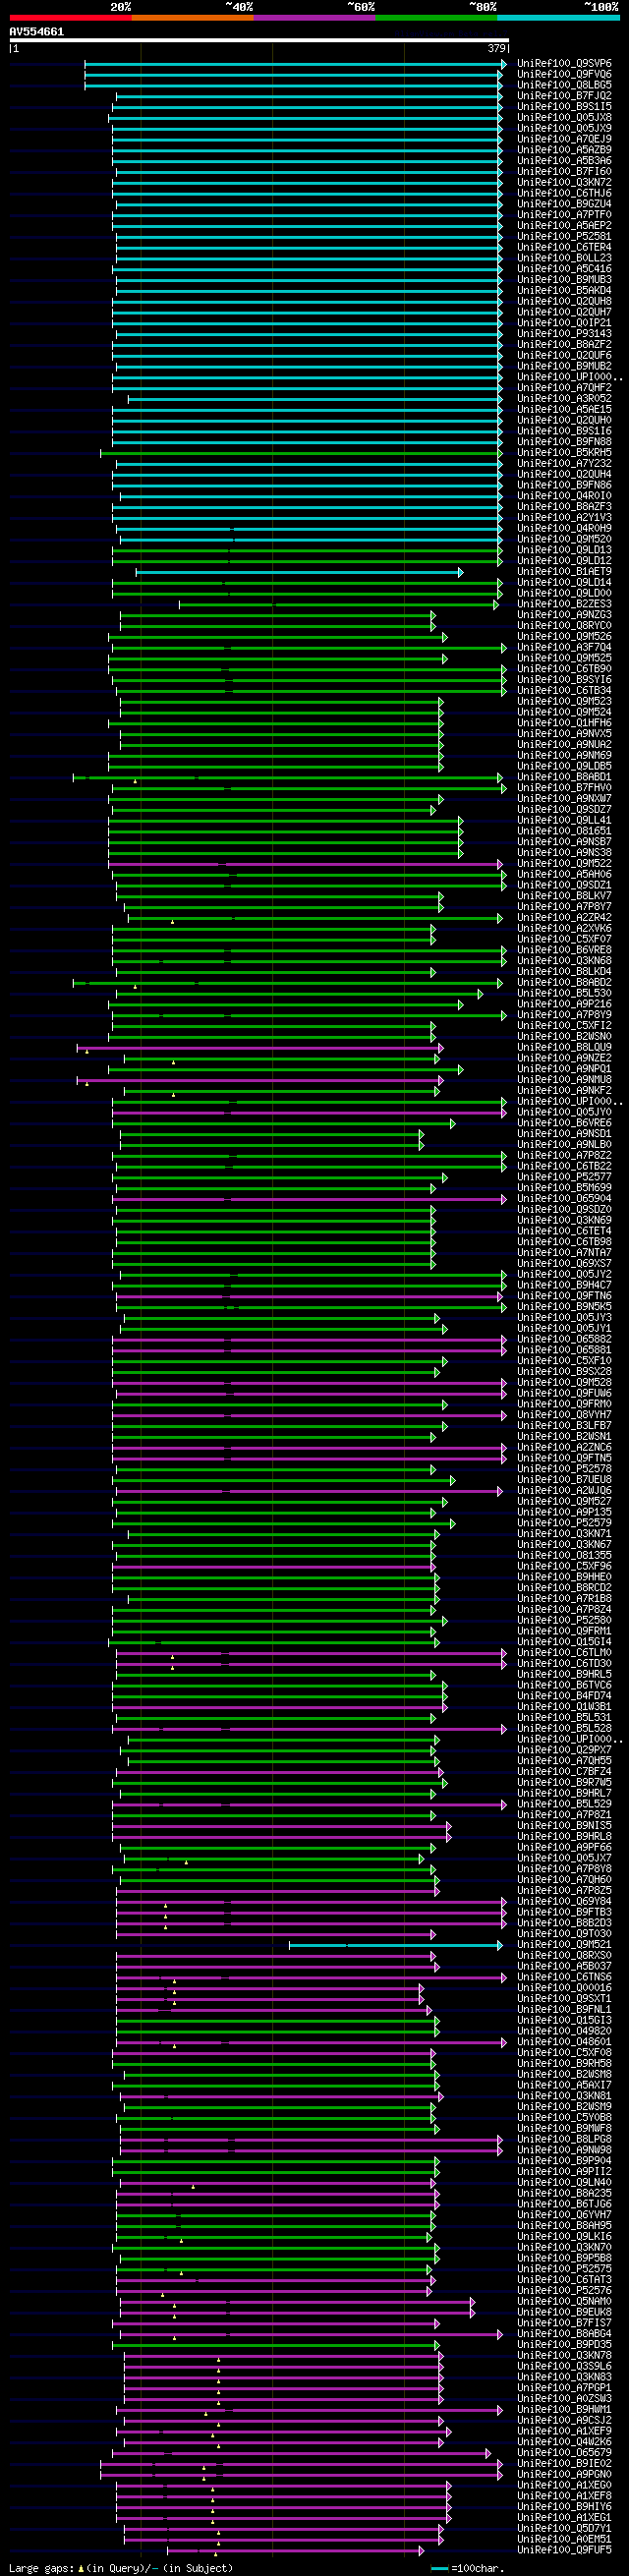Click the UniRef100_Q5D7Y1 label
Viewport: 629px width, 2576px height.
click(564, 2529)
